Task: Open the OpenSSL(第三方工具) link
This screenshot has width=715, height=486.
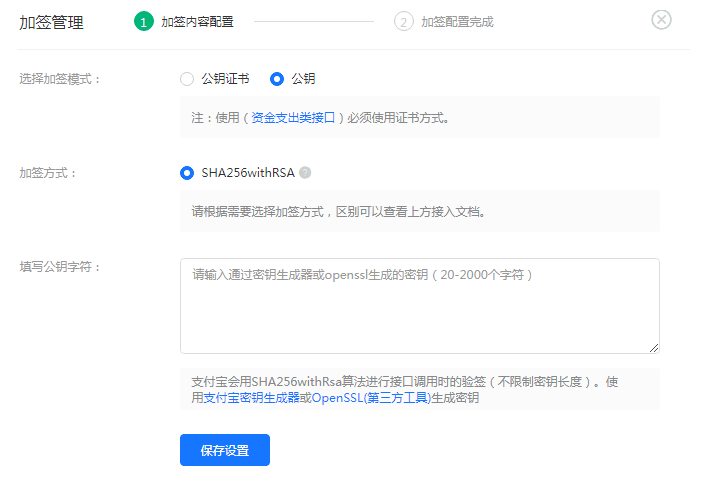Action: (x=371, y=398)
